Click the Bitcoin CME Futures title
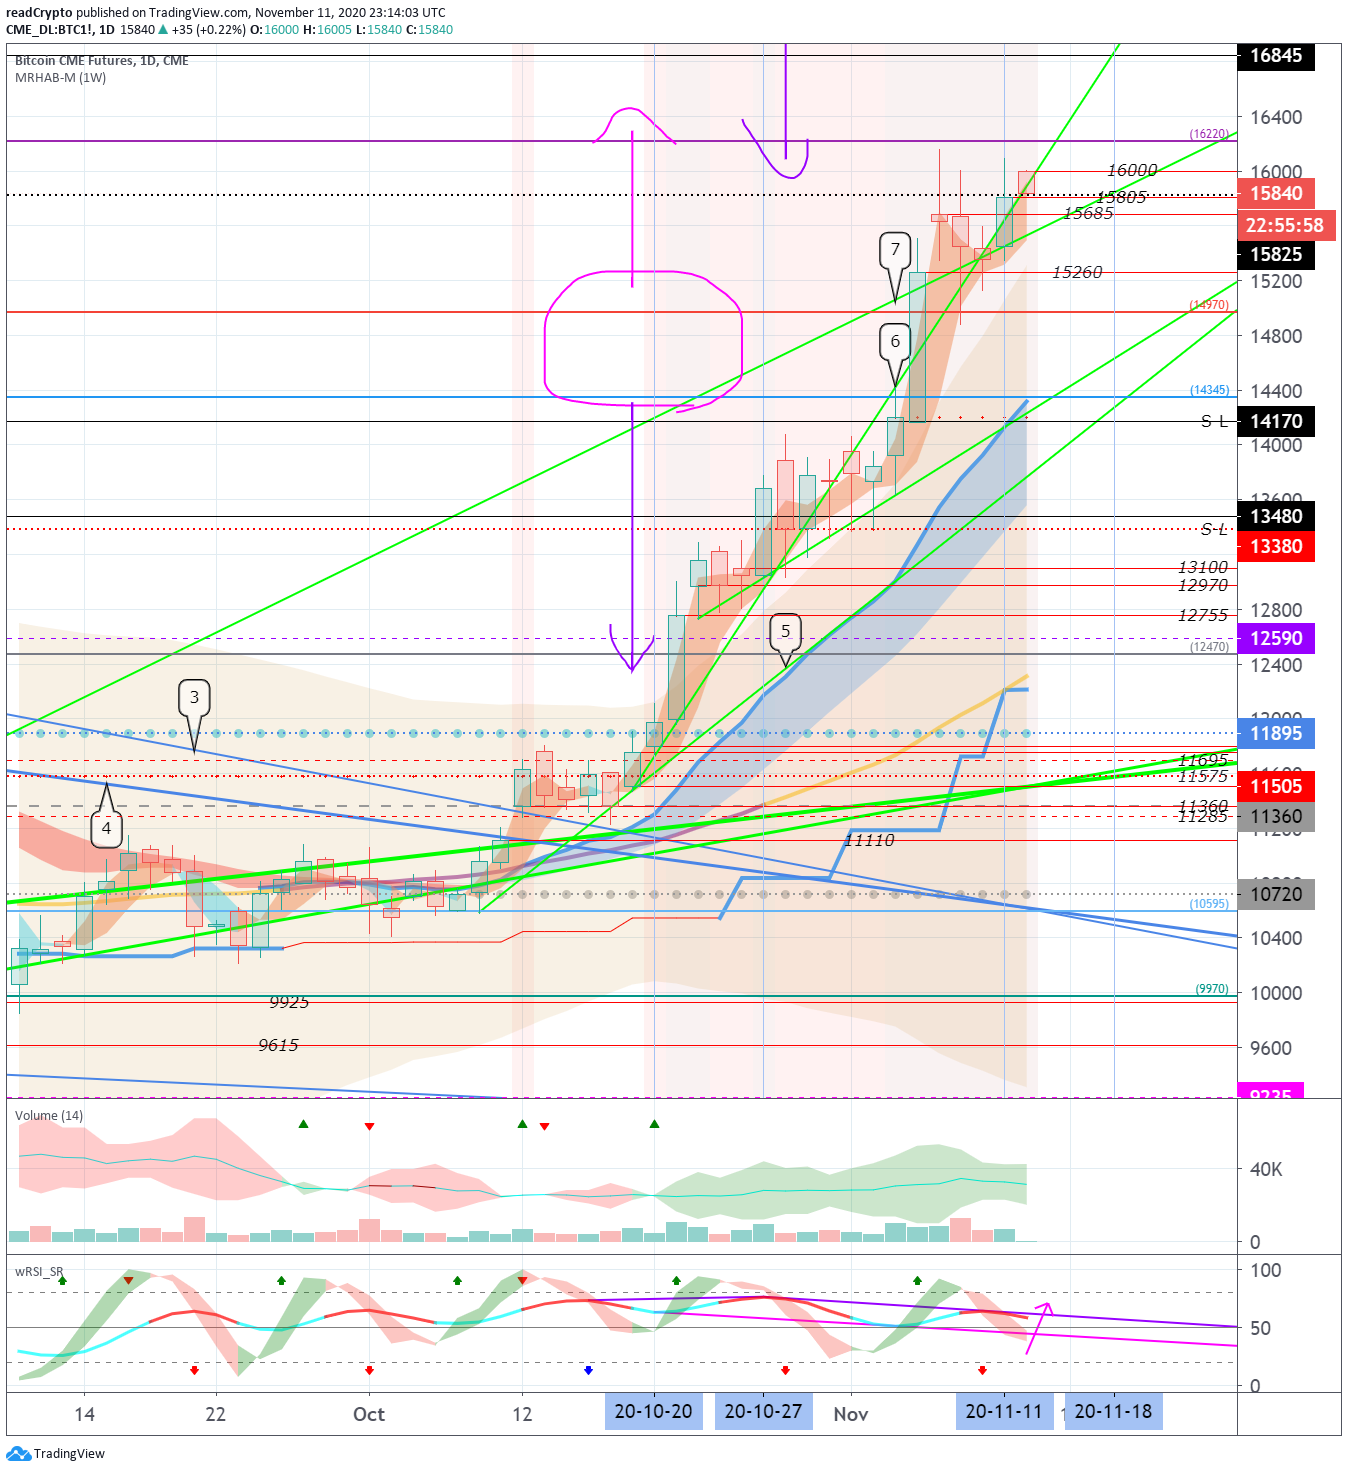The image size is (1348, 1472). coord(102,60)
